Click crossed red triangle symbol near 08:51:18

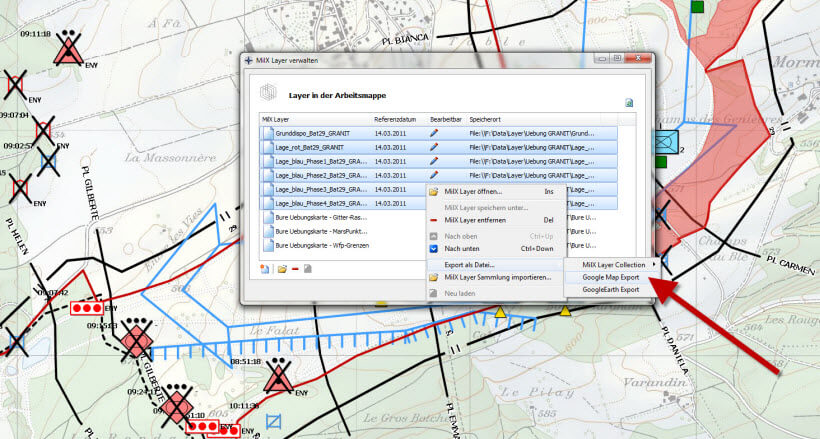click(278, 376)
